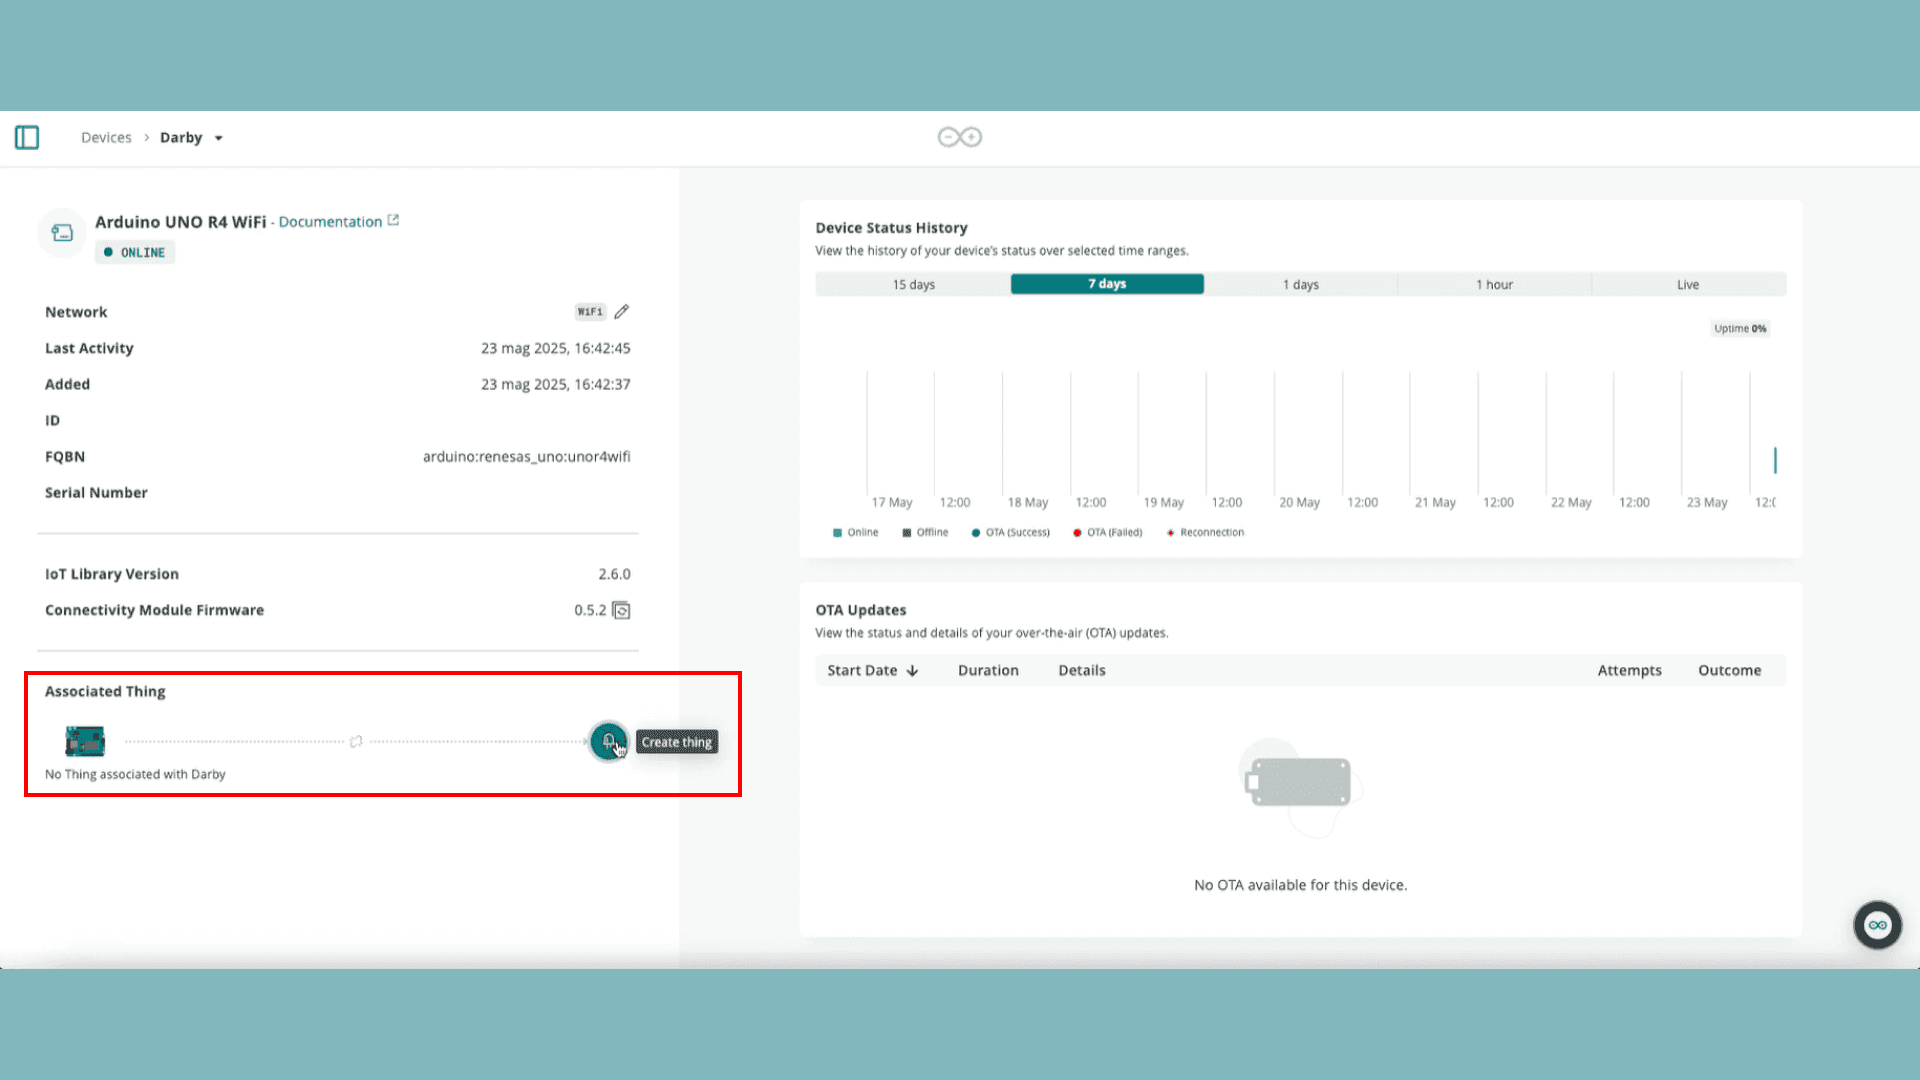Toggle the Online legend entry

(856, 532)
